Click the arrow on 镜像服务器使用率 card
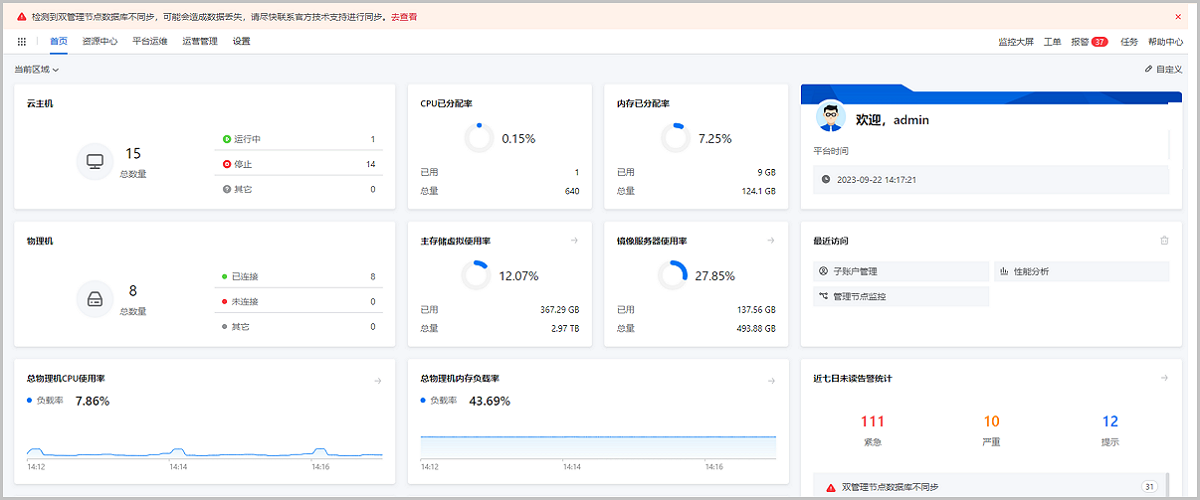Image resolution: width=1200 pixels, height=500 pixels. [771, 241]
